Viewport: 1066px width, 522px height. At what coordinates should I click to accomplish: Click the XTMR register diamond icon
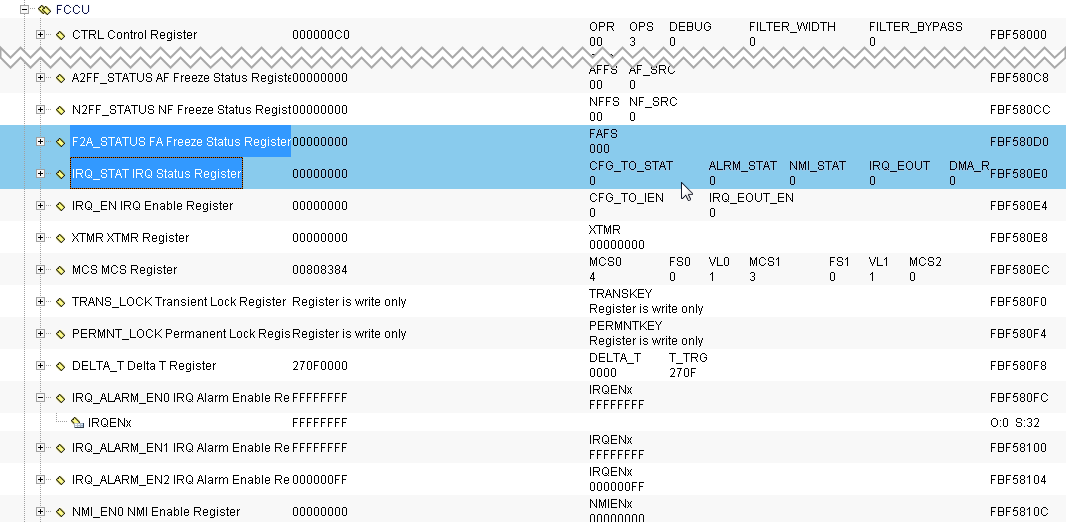click(61, 238)
